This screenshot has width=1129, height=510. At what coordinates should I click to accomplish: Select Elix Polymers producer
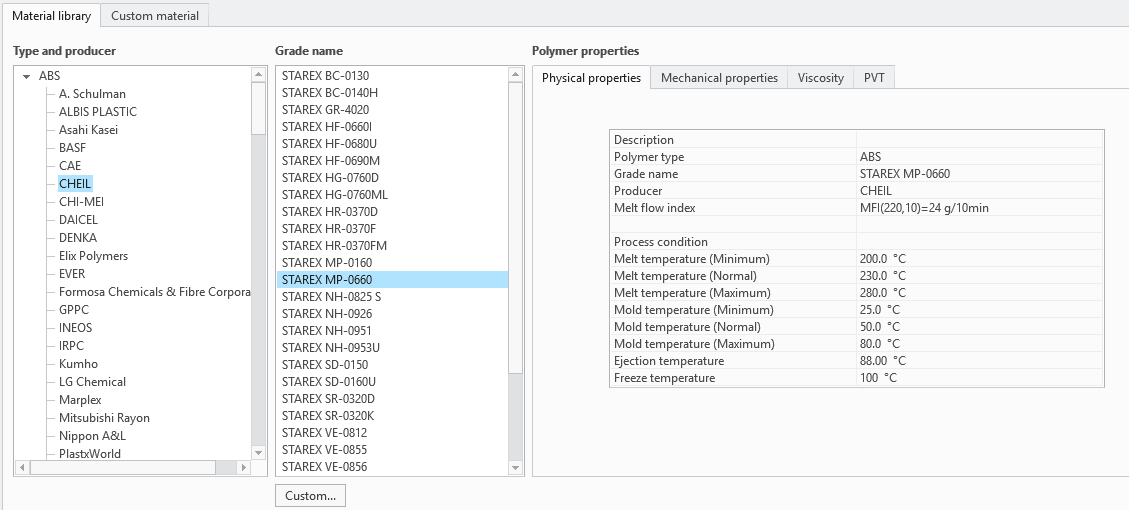94,256
